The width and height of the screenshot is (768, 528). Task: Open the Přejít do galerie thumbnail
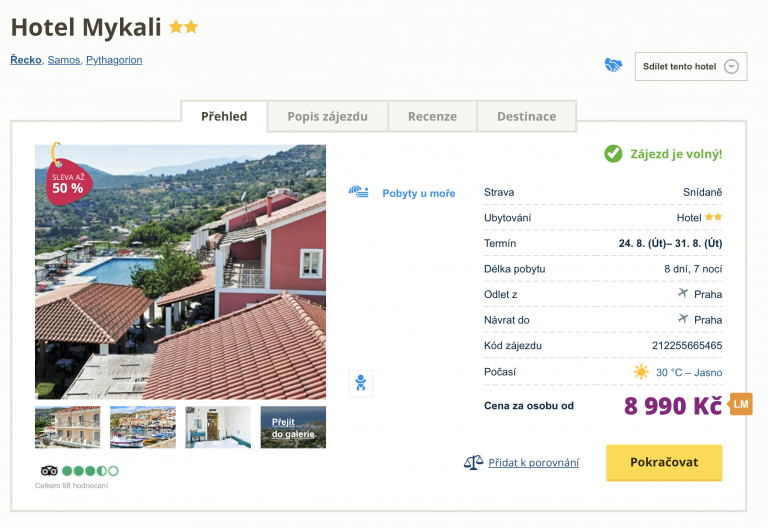tap(293, 427)
